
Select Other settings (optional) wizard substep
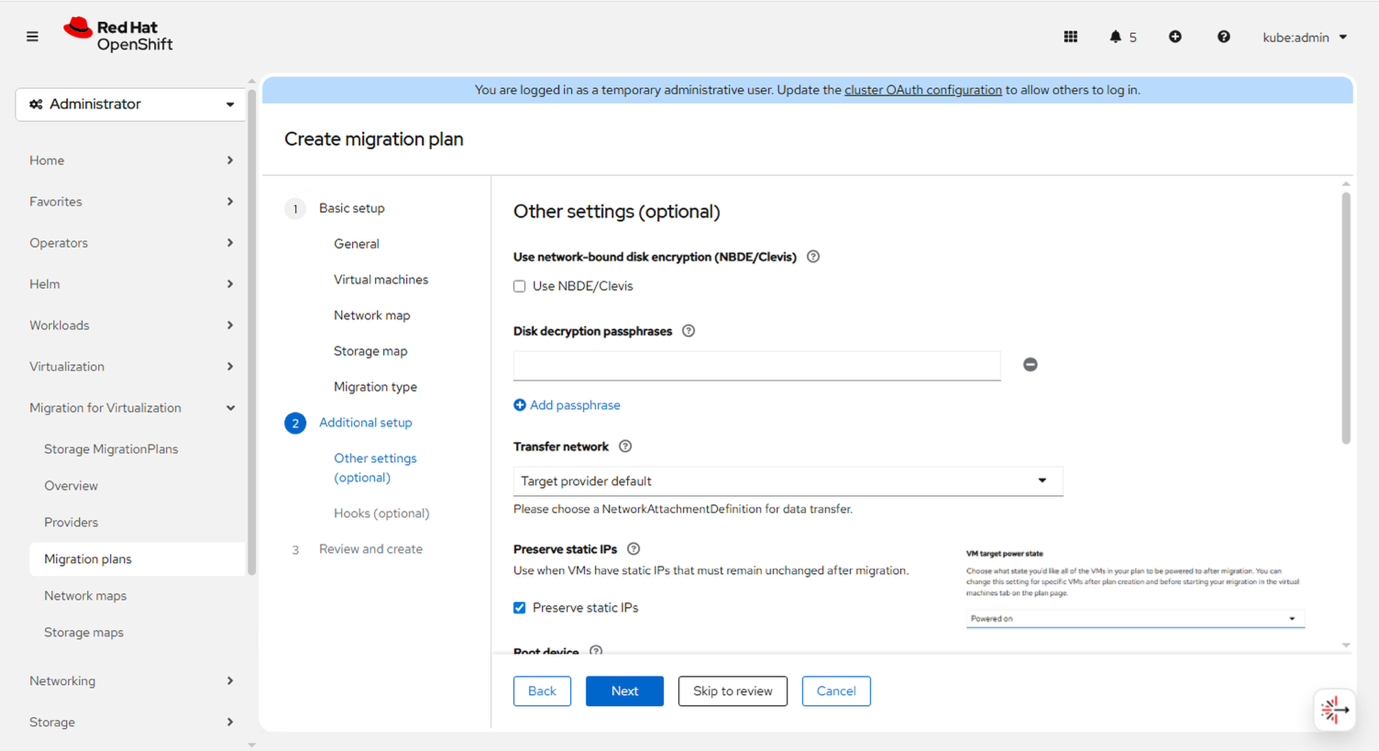(375, 468)
